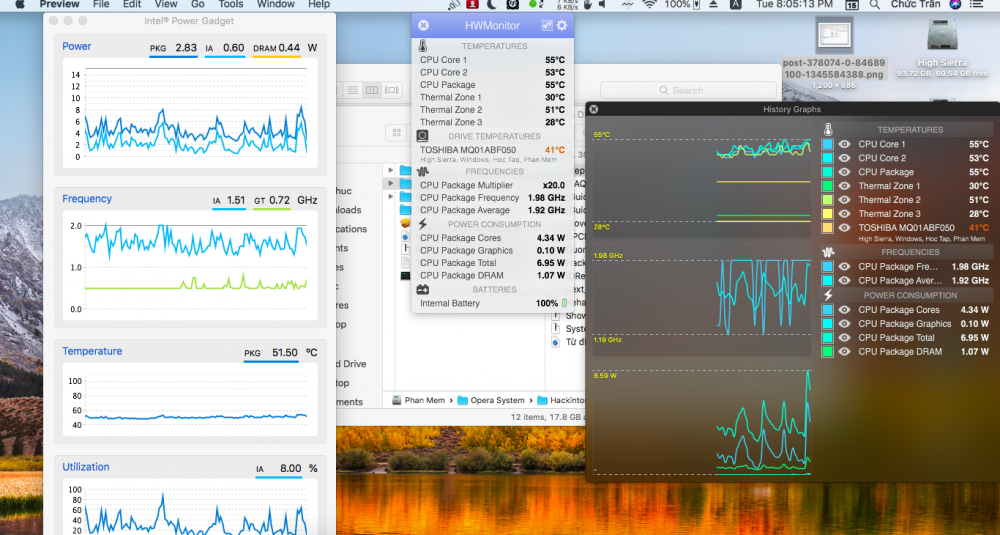Toggle visibility eye for Thermal Zone 2
Screen dimensions: 1000x535
pos(844,200)
